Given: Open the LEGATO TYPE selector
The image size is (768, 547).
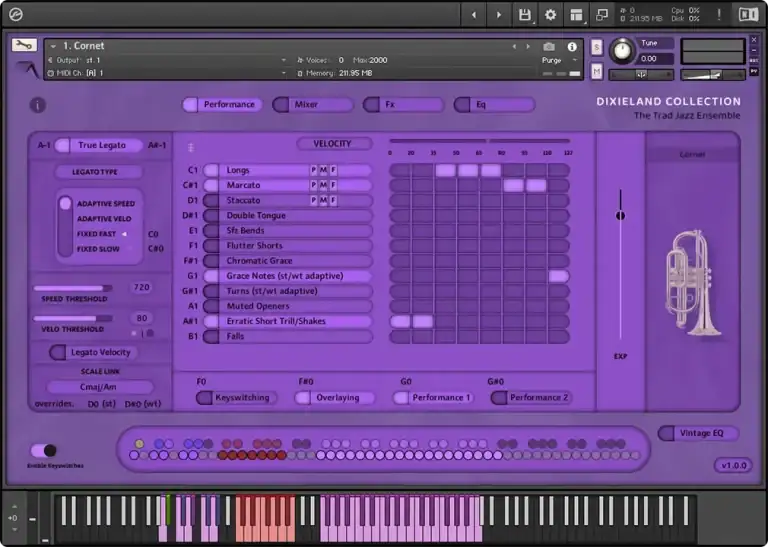Looking at the screenshot, I should [98, 172].
